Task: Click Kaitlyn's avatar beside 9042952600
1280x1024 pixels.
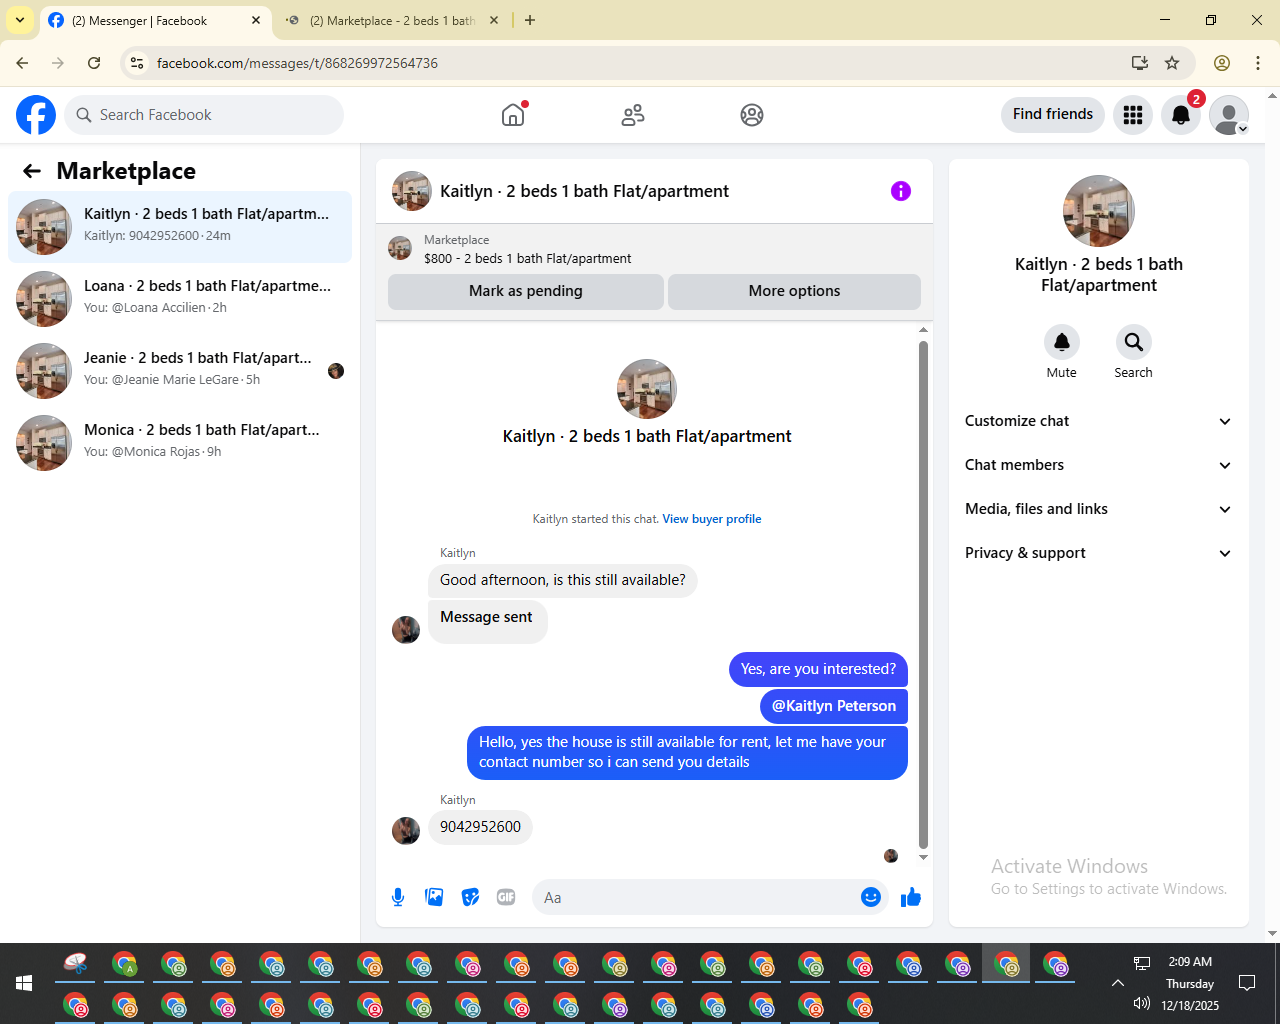Action: coord(406,831)
